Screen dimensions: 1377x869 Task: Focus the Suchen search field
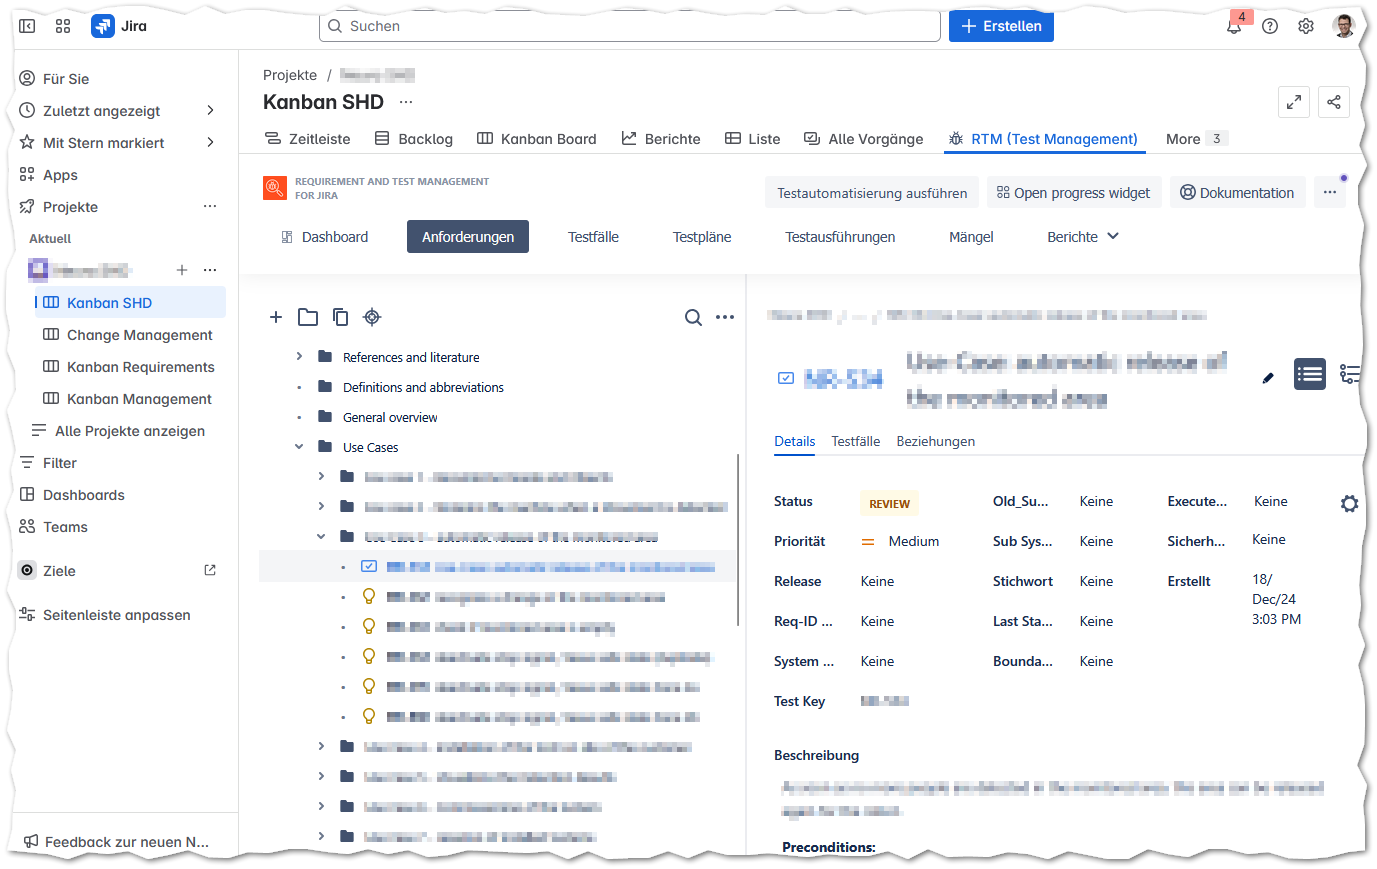pos(630,26)
